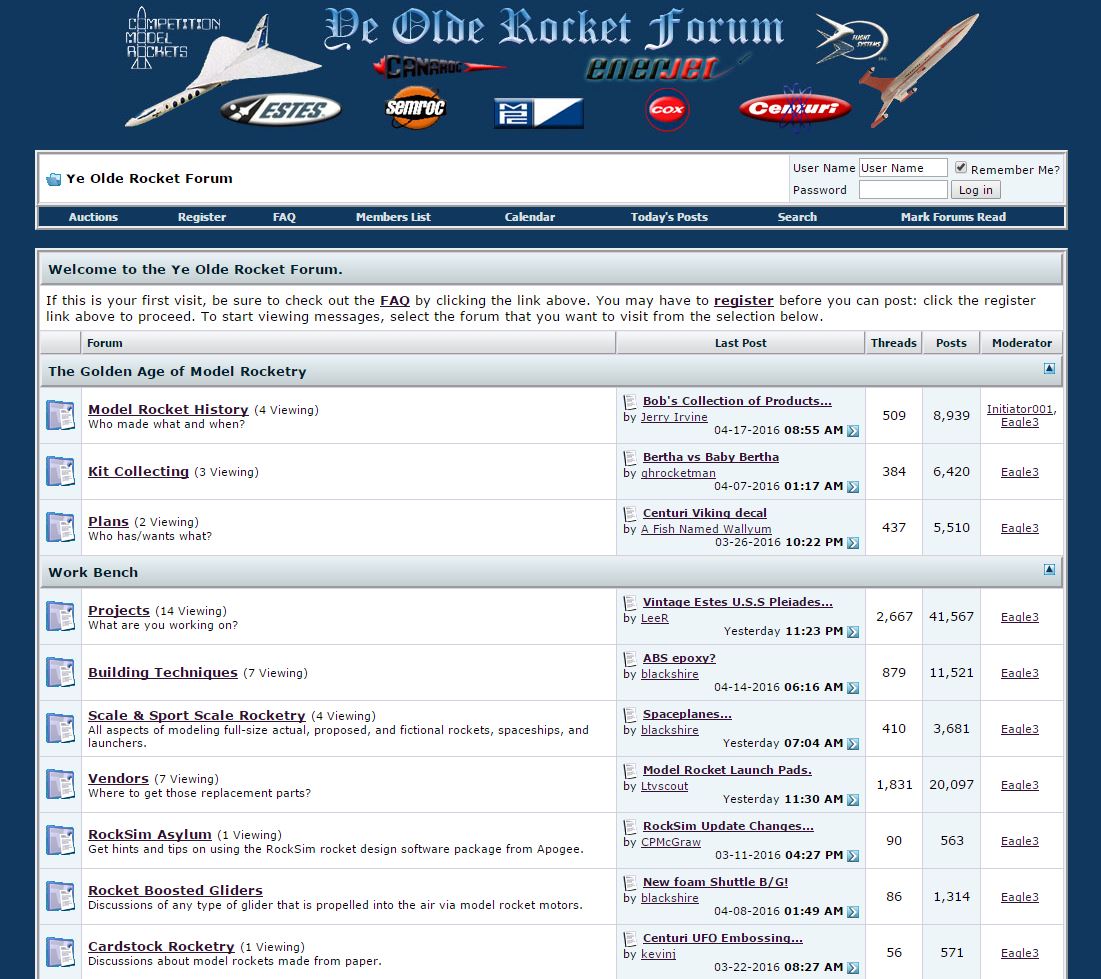This screenshot has height=979, width=1101.
Task: Click inside the User Name field
Action: pos(902,167)
